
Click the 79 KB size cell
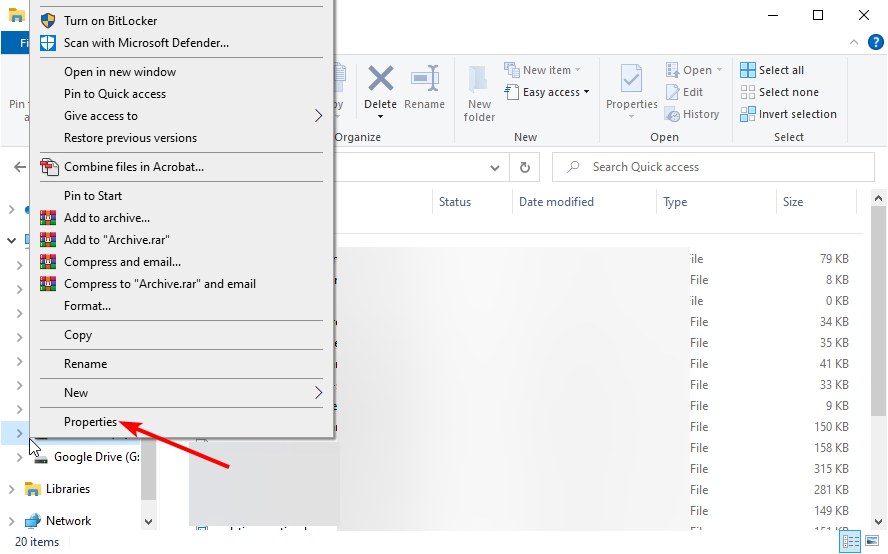point(834,259)
